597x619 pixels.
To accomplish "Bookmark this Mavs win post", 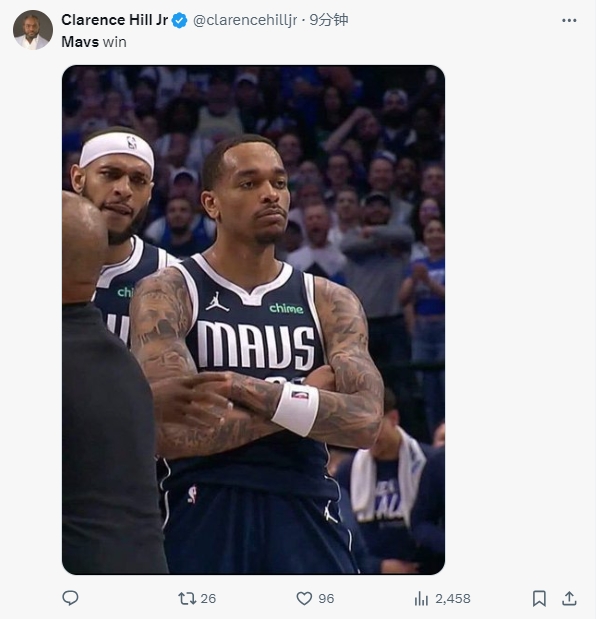I will point(539,598).
